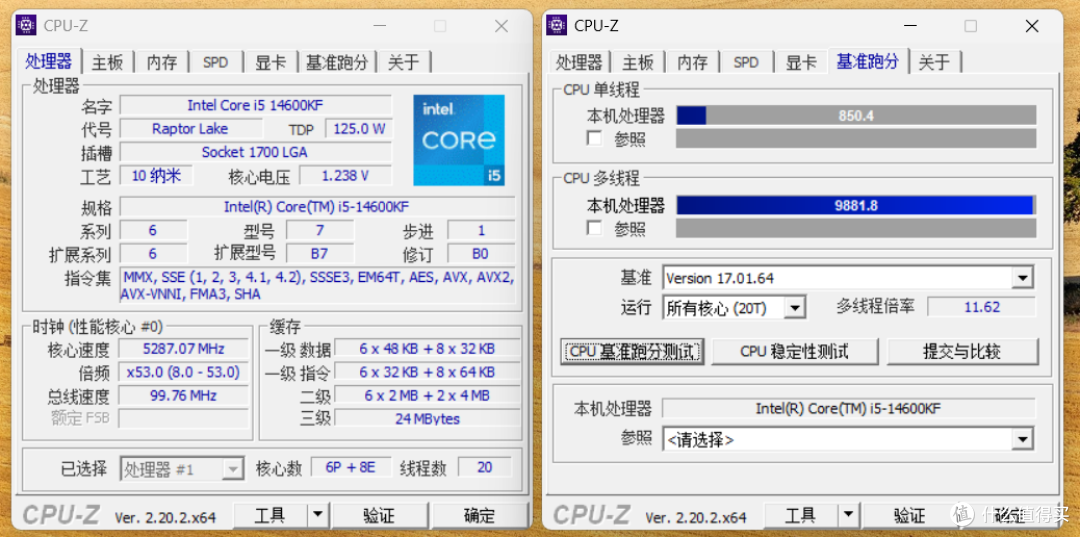The width and height of the screenshot is (1080, 537).
Task: Click the 一级 指令 cache value
Action: click(x=427, y=372)
